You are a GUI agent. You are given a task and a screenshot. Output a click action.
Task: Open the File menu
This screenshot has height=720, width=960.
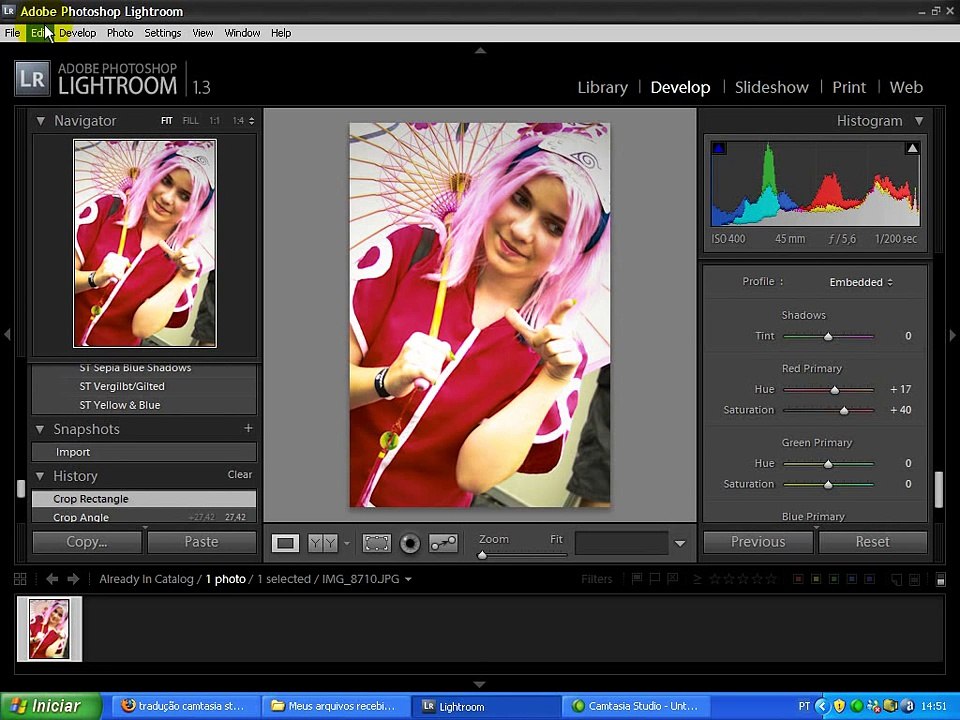pyautogui.click(x=12, y=33)
